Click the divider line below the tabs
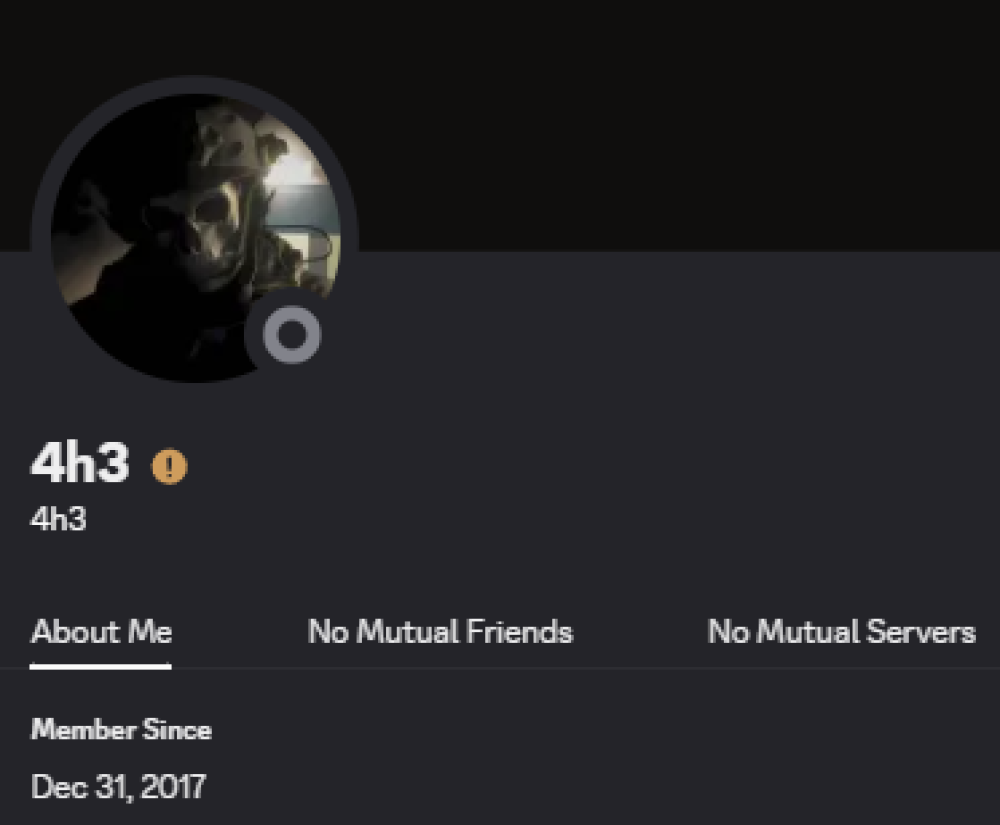This screenshot has height=825, width=1000. (x=600, y=668)
